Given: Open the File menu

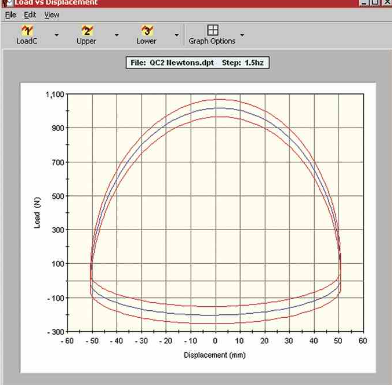Looking at the screenshot, I should coord(10,15).
